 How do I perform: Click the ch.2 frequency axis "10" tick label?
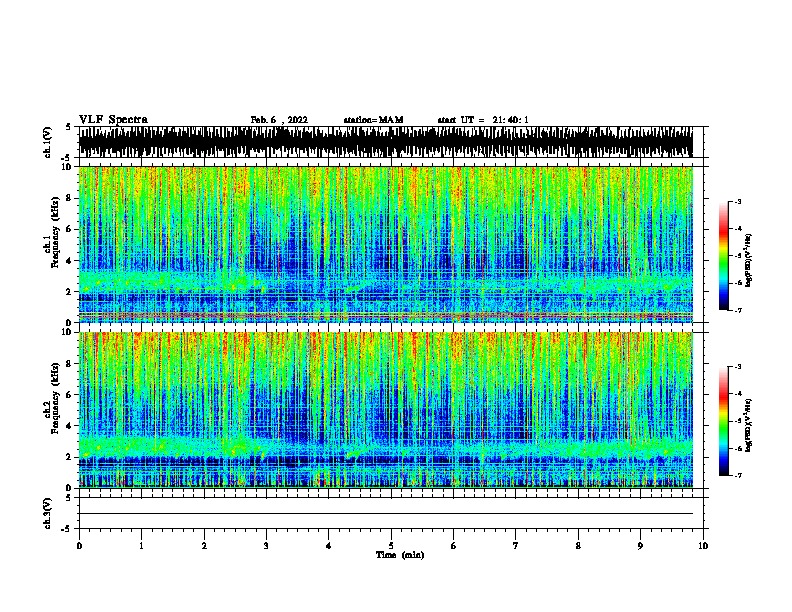[67, 332]
